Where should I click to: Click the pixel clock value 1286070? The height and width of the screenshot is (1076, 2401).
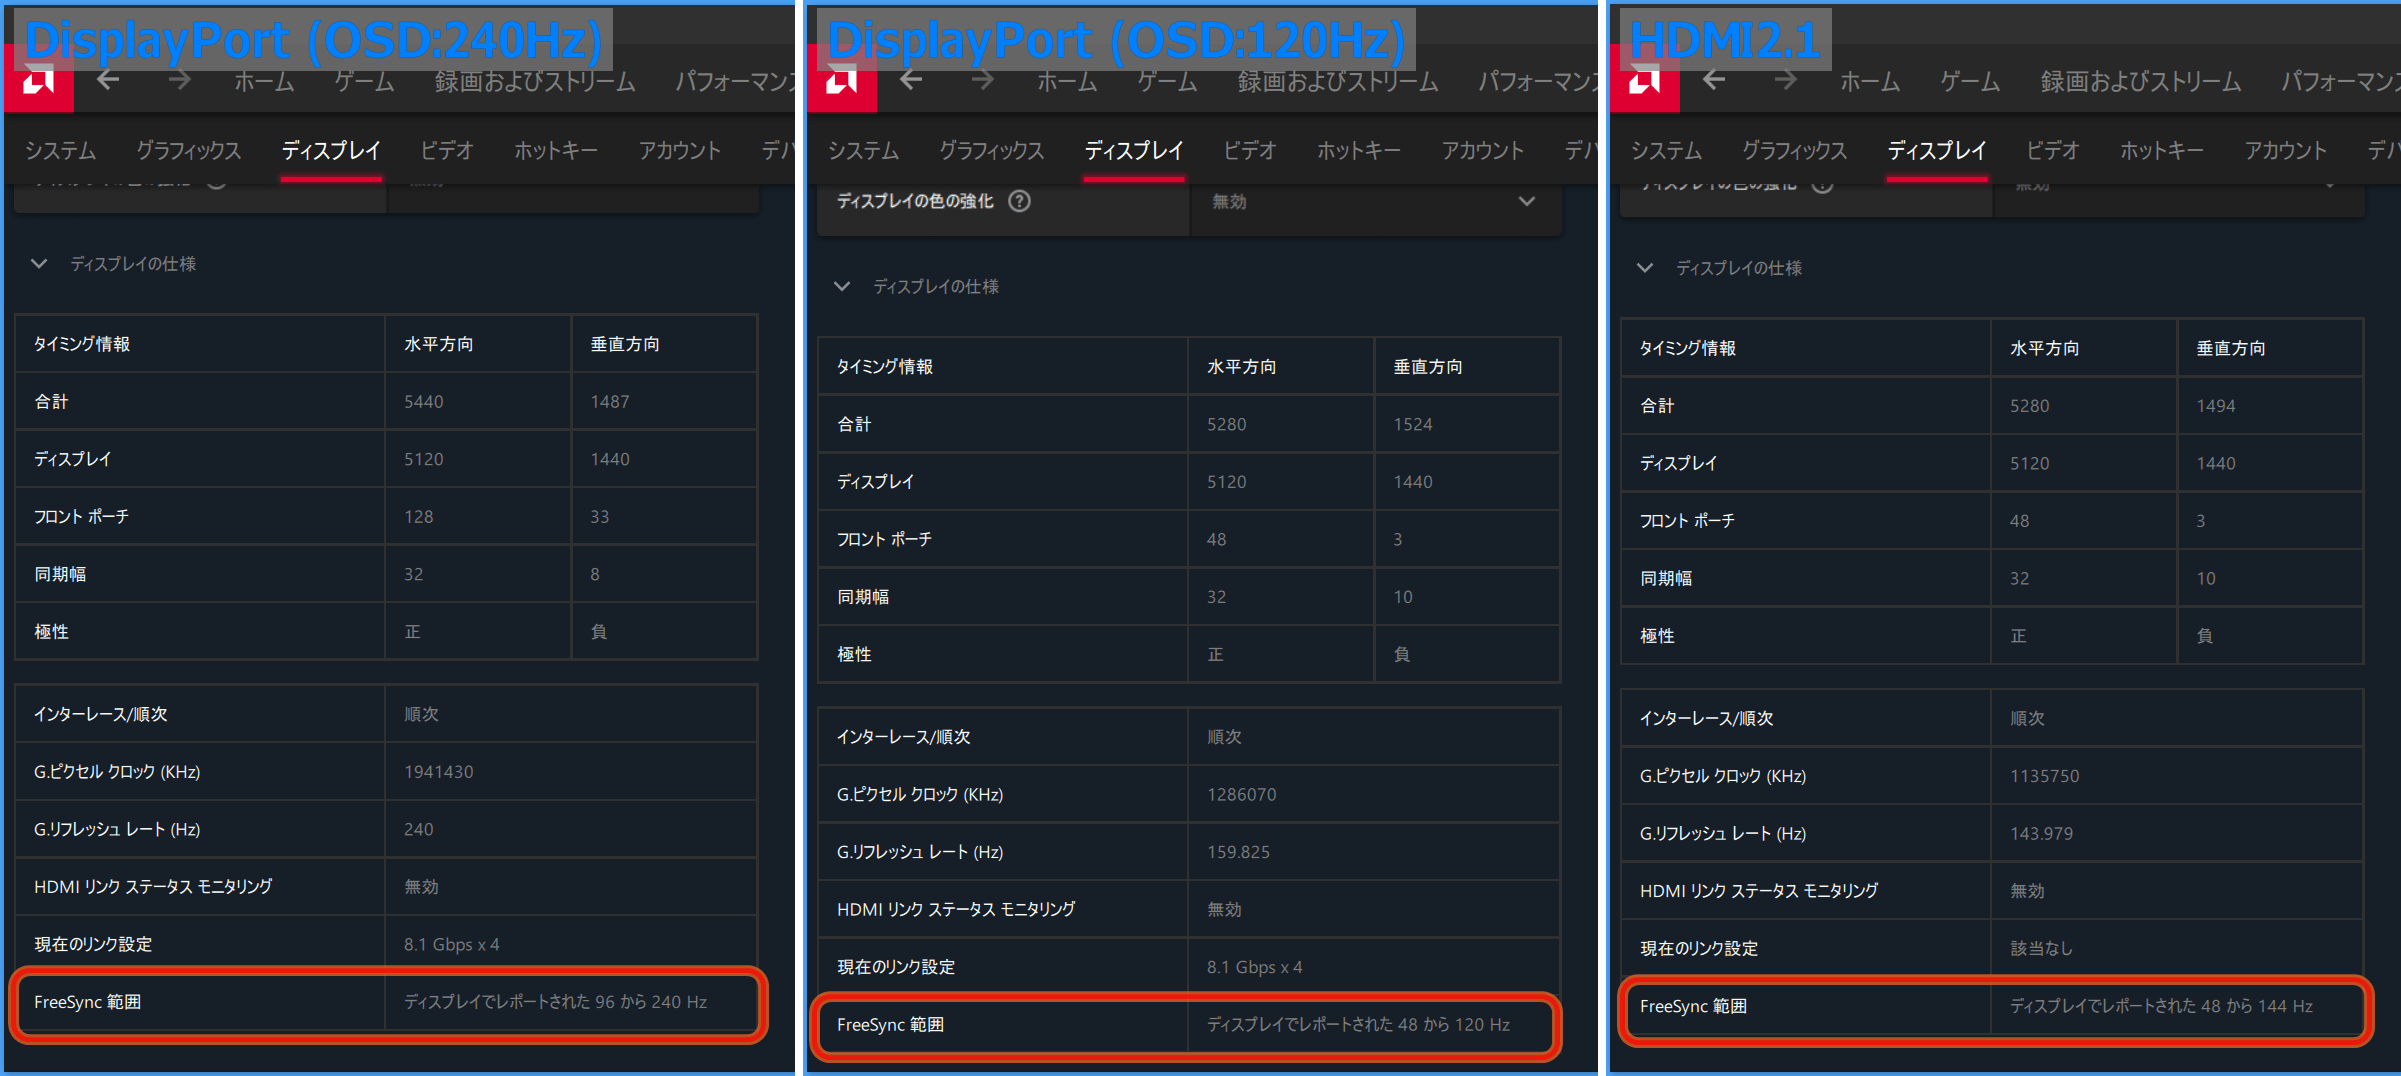click(1242, 795)
